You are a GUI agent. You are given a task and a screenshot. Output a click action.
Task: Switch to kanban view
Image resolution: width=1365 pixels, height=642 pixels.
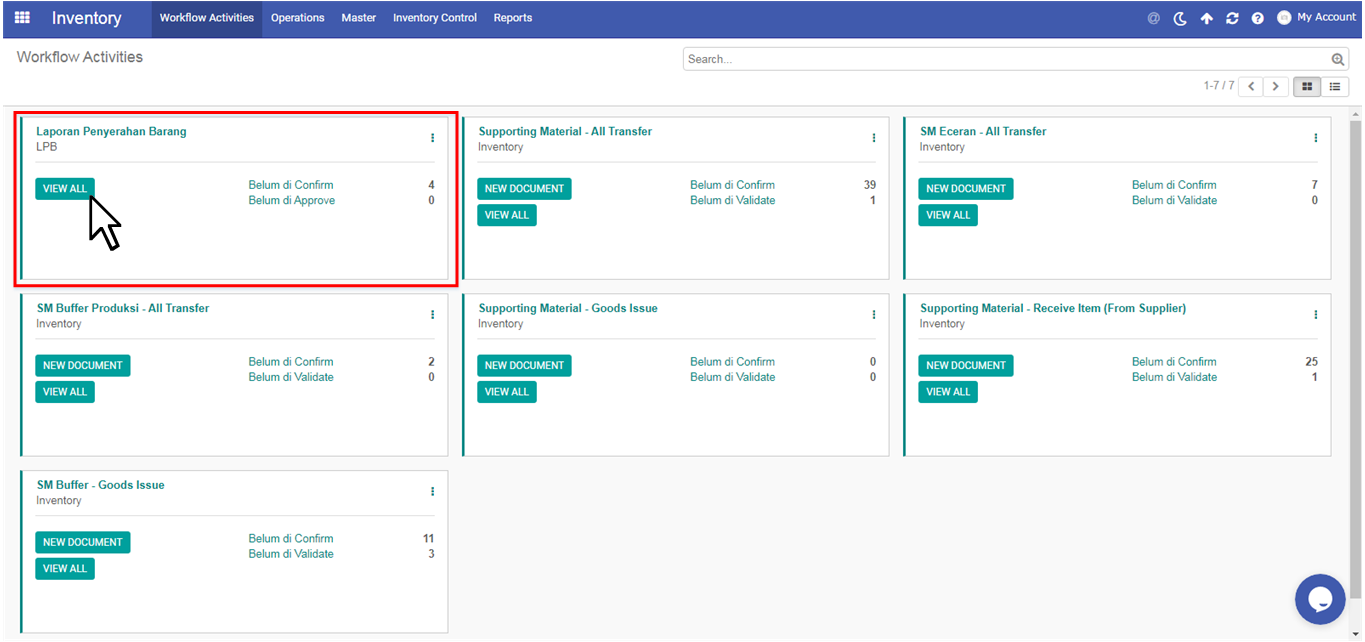click(1306, 87)
